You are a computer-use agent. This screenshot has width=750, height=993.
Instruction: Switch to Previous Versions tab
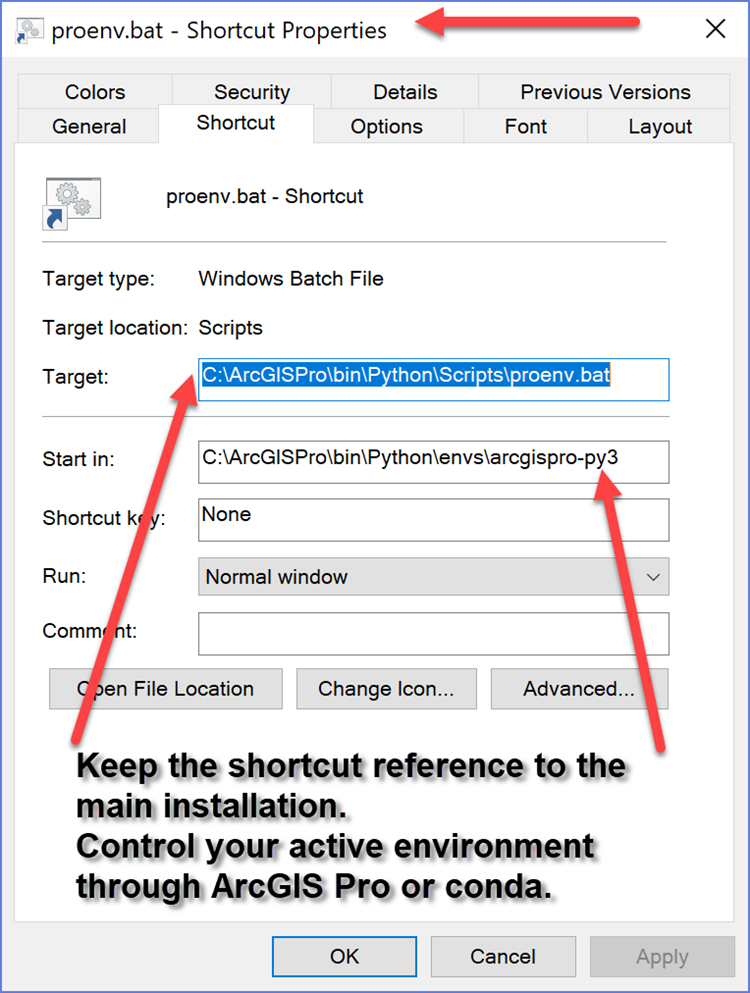[605, 92]
